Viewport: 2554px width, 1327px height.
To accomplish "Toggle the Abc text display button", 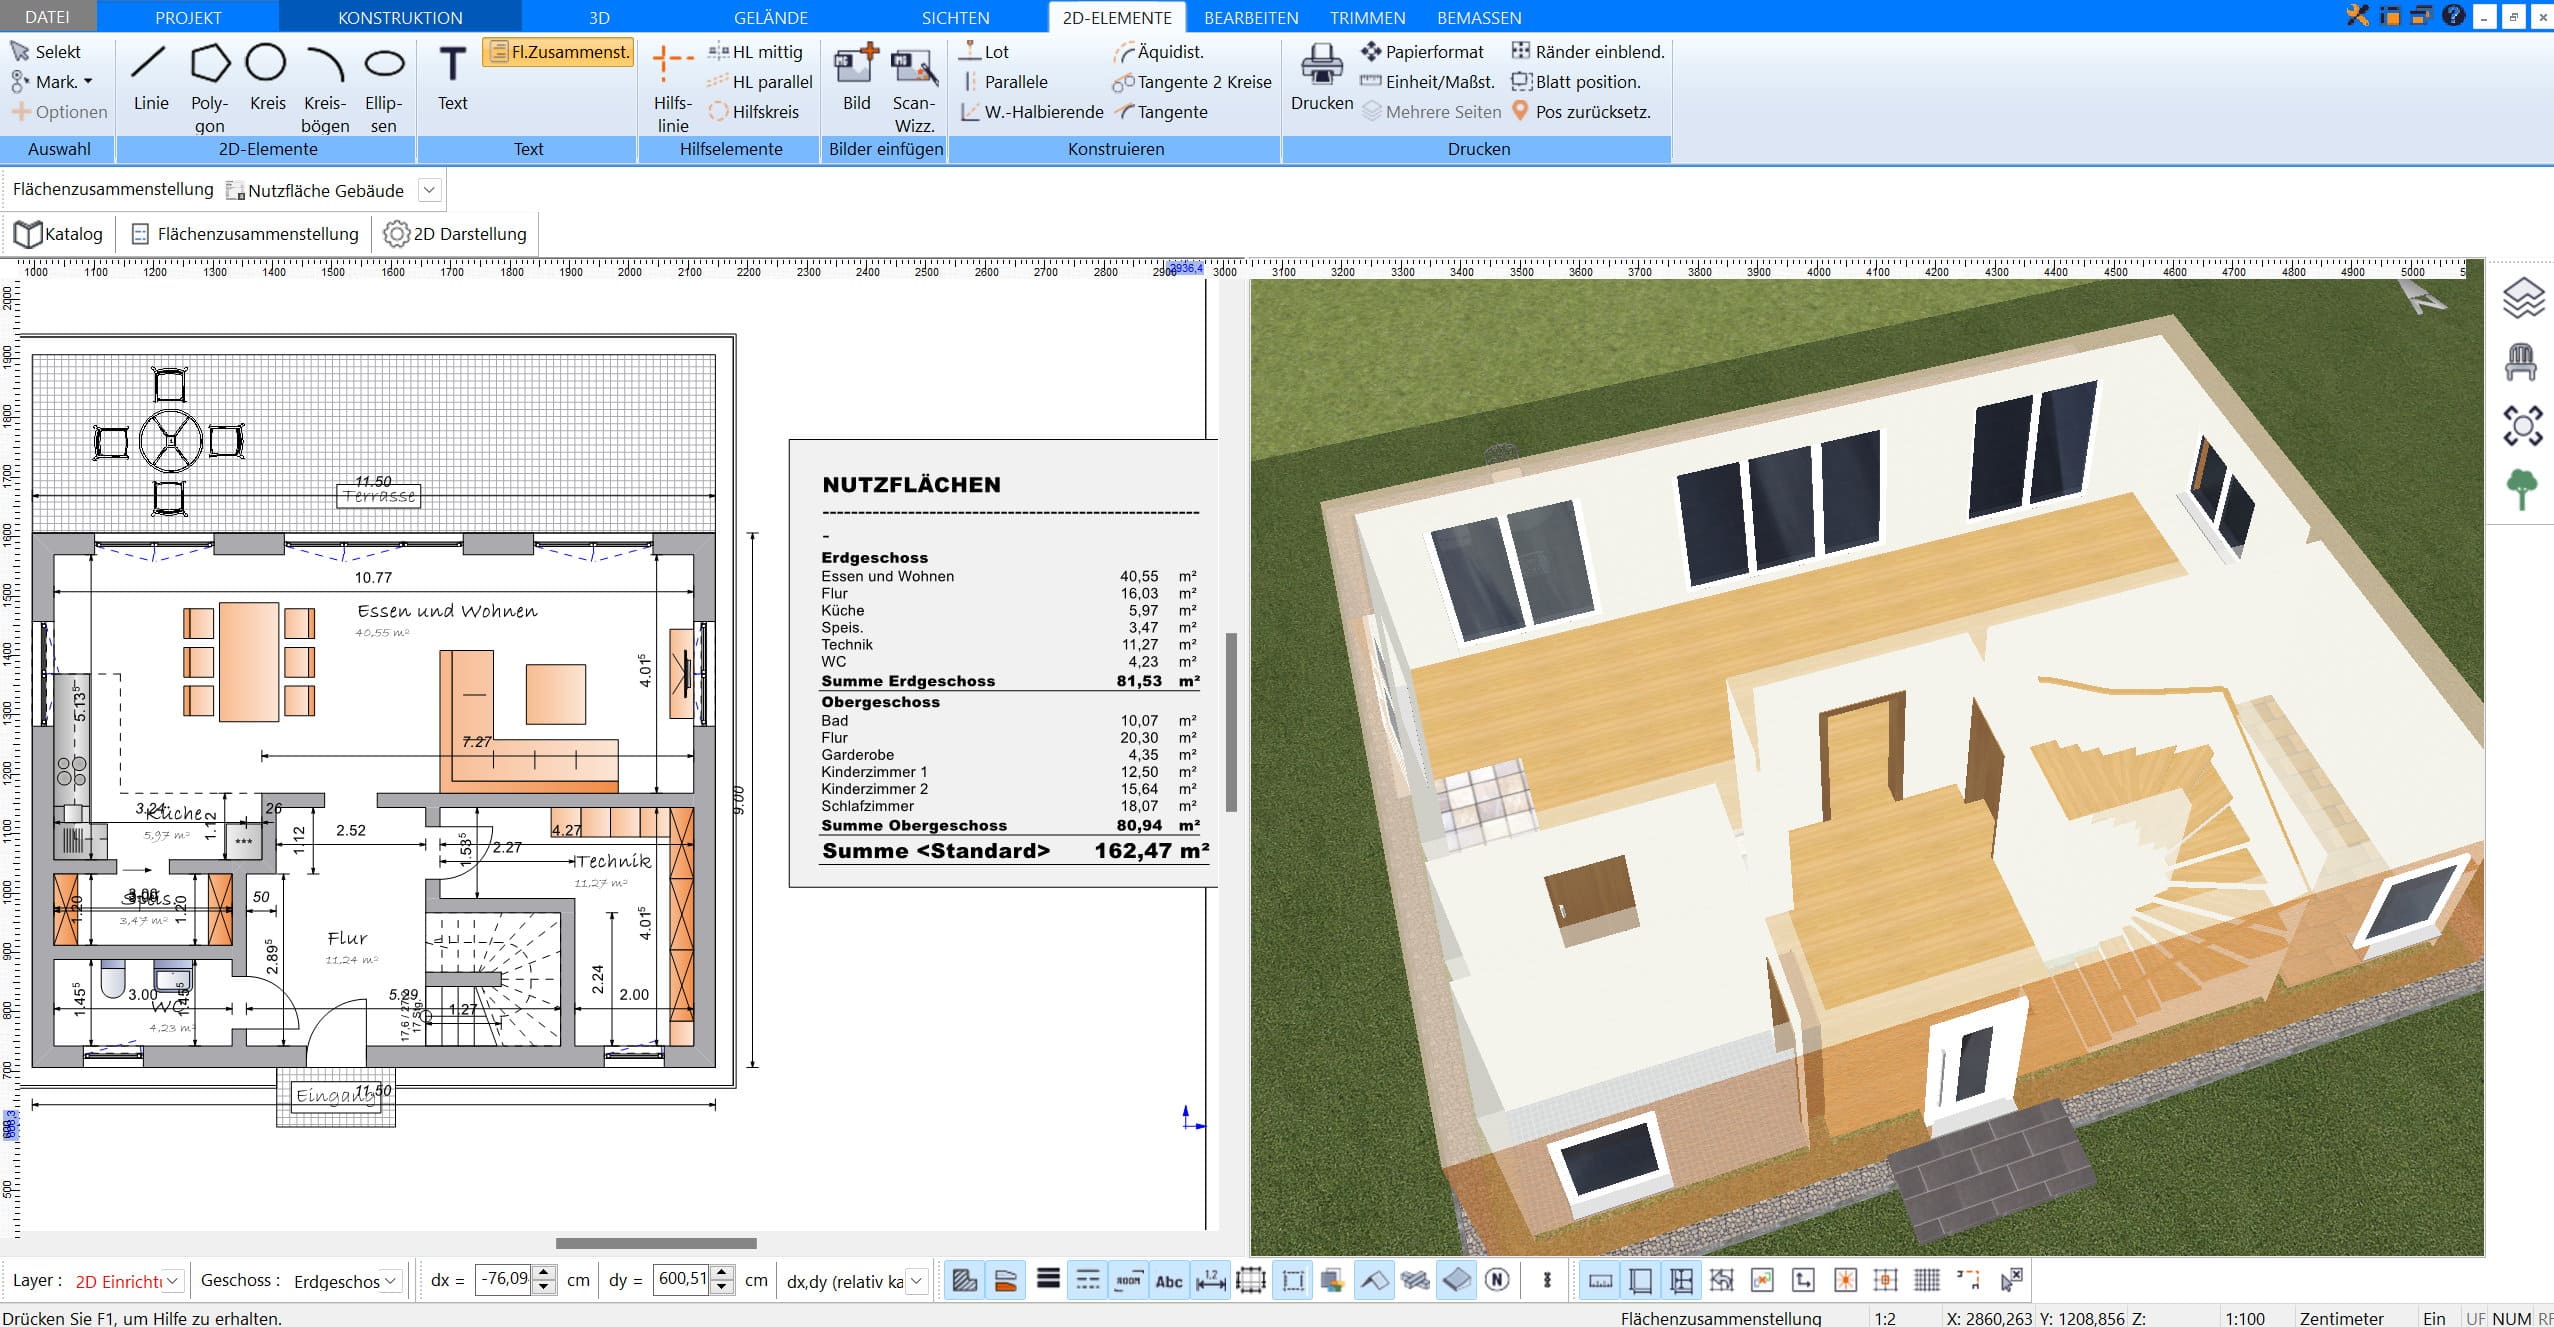I will (1168, 1280).
